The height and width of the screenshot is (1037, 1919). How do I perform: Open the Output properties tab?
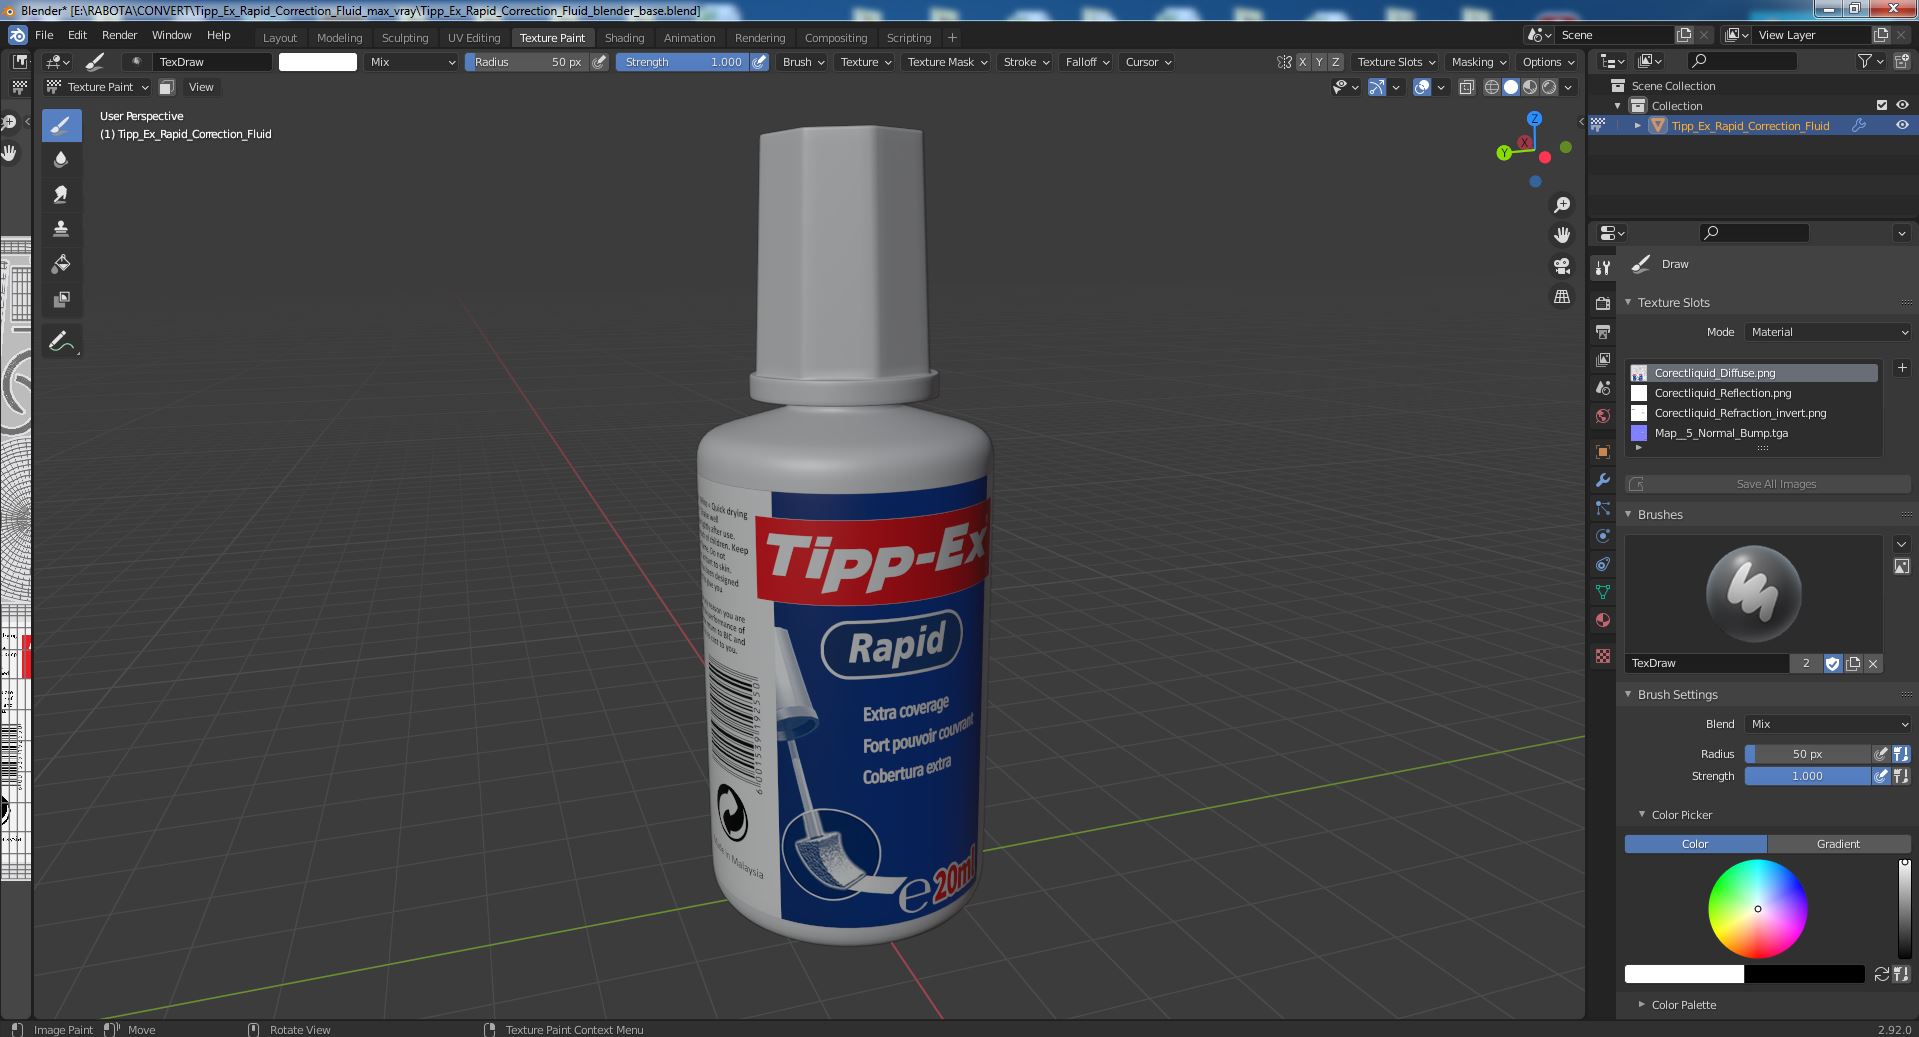1603,331
